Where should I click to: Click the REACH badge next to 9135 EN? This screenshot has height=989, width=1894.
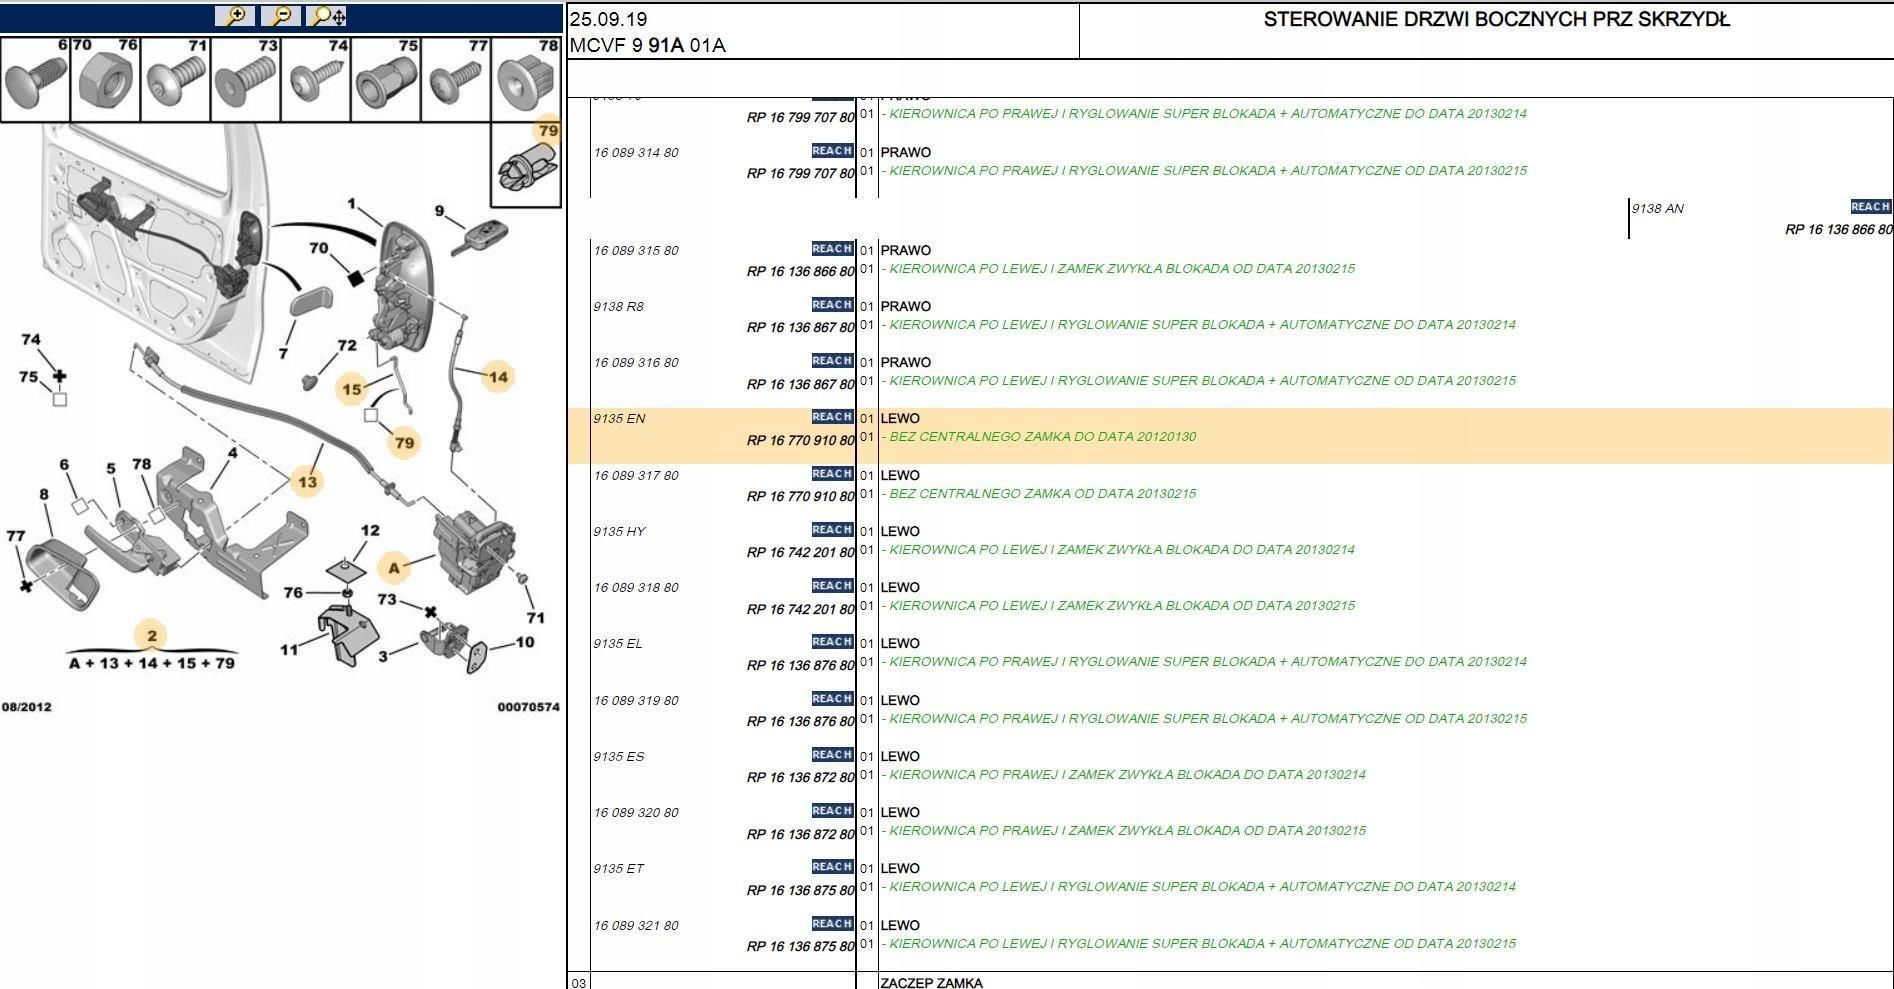point(832,417)
